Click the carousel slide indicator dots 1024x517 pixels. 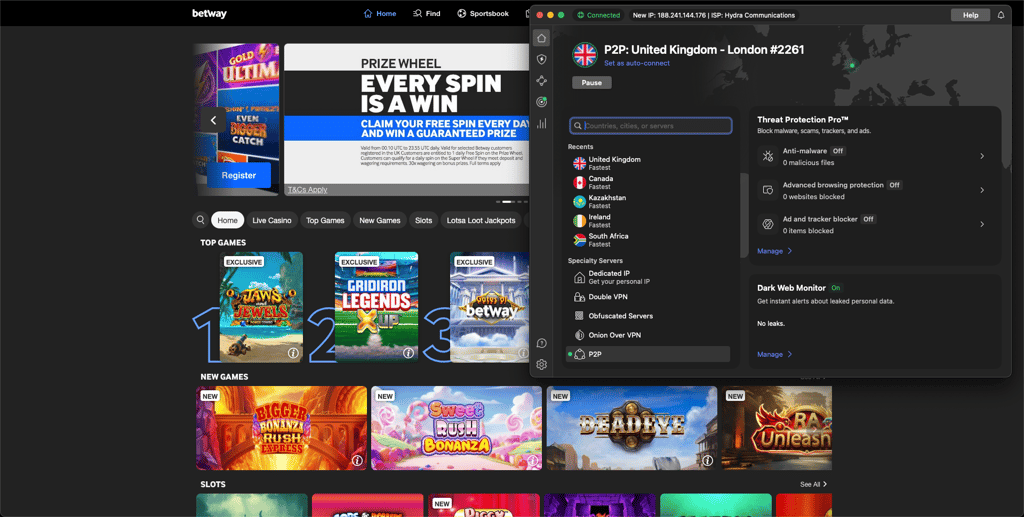point(513,202)
